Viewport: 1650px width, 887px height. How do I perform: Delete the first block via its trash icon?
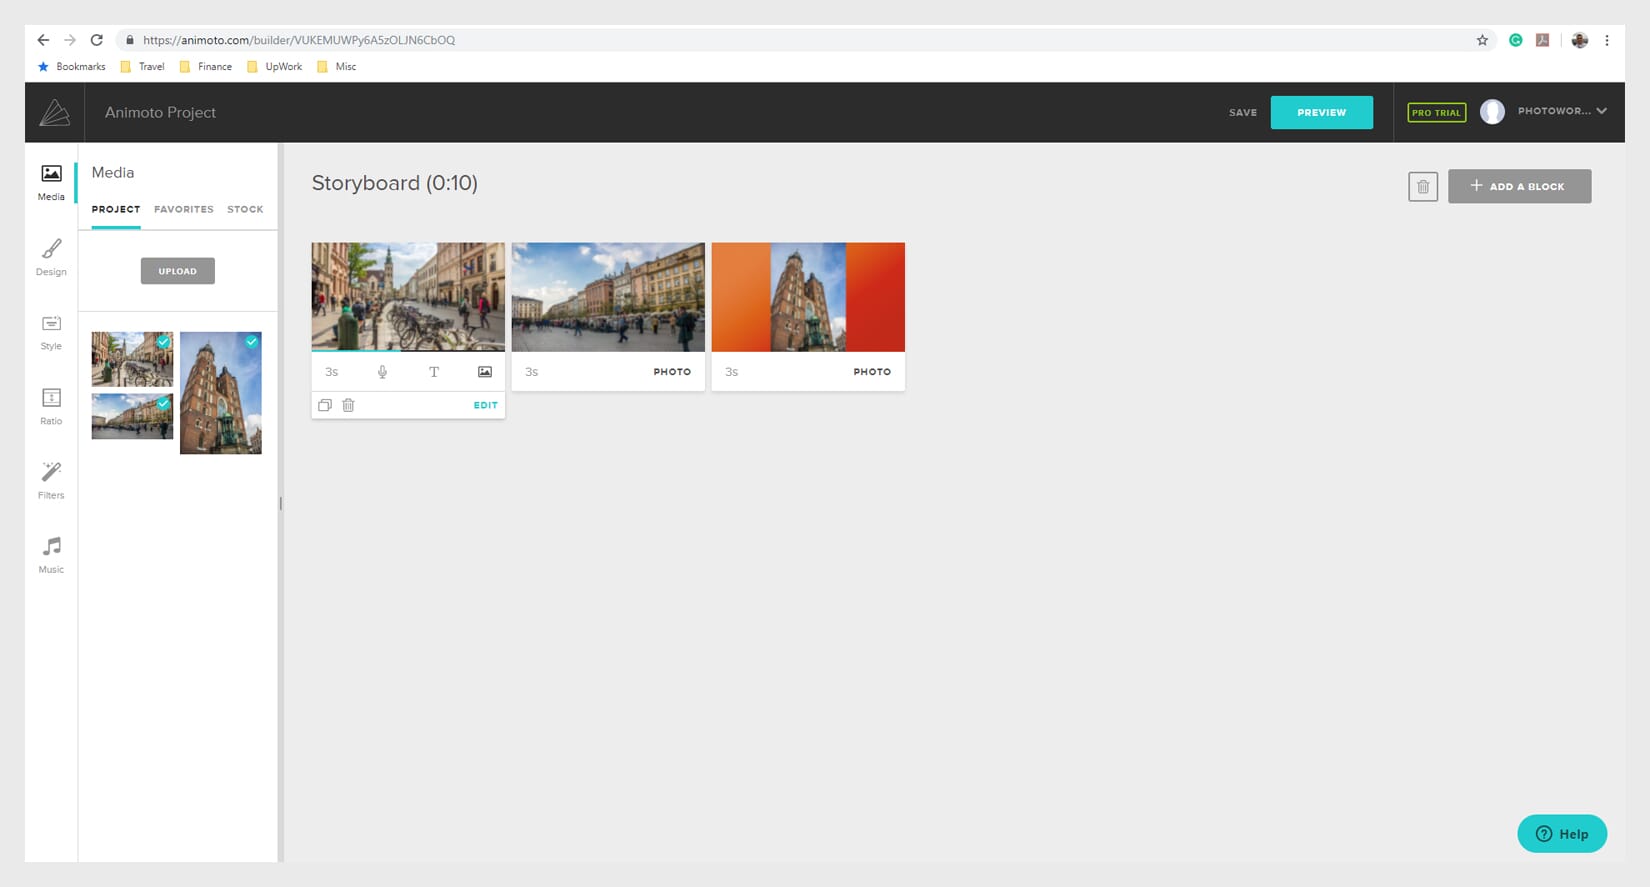pyautogui.click(x=348, y=405)
